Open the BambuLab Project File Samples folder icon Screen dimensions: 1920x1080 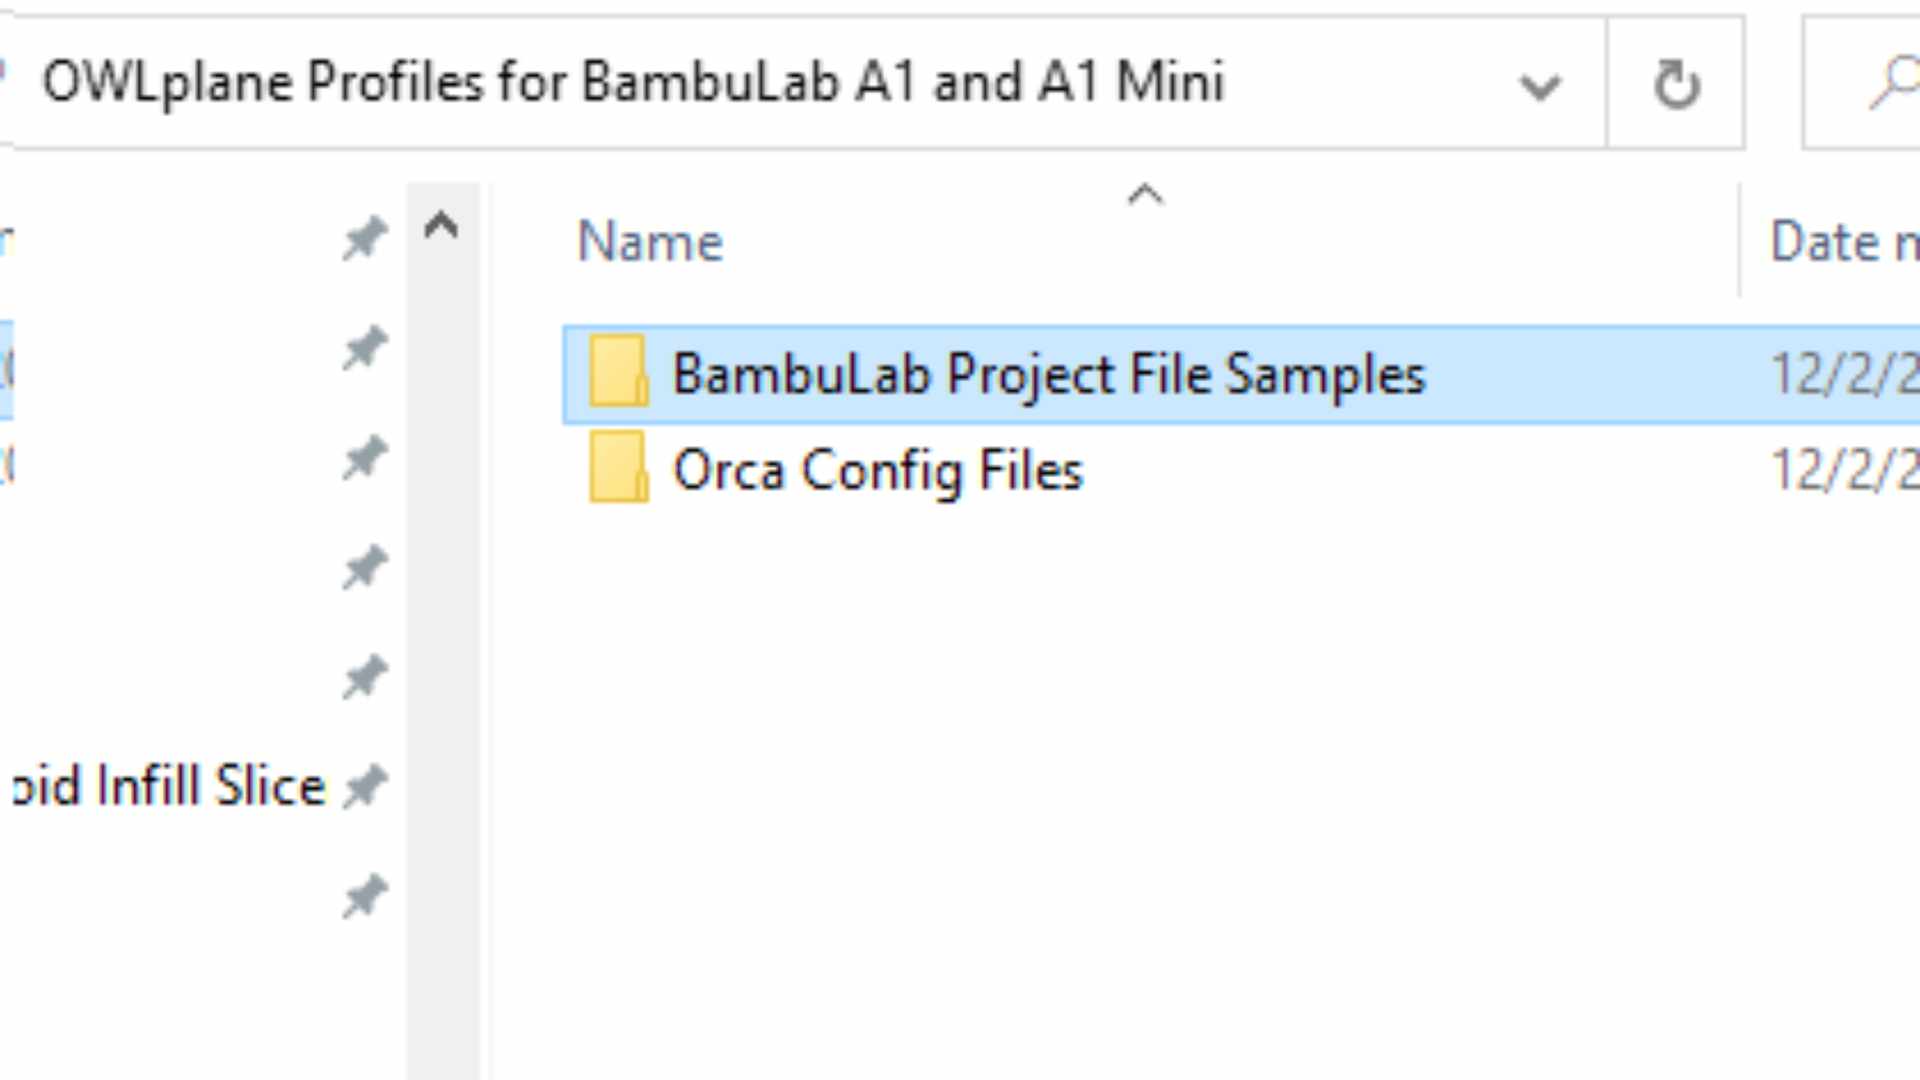coord(617,375)
